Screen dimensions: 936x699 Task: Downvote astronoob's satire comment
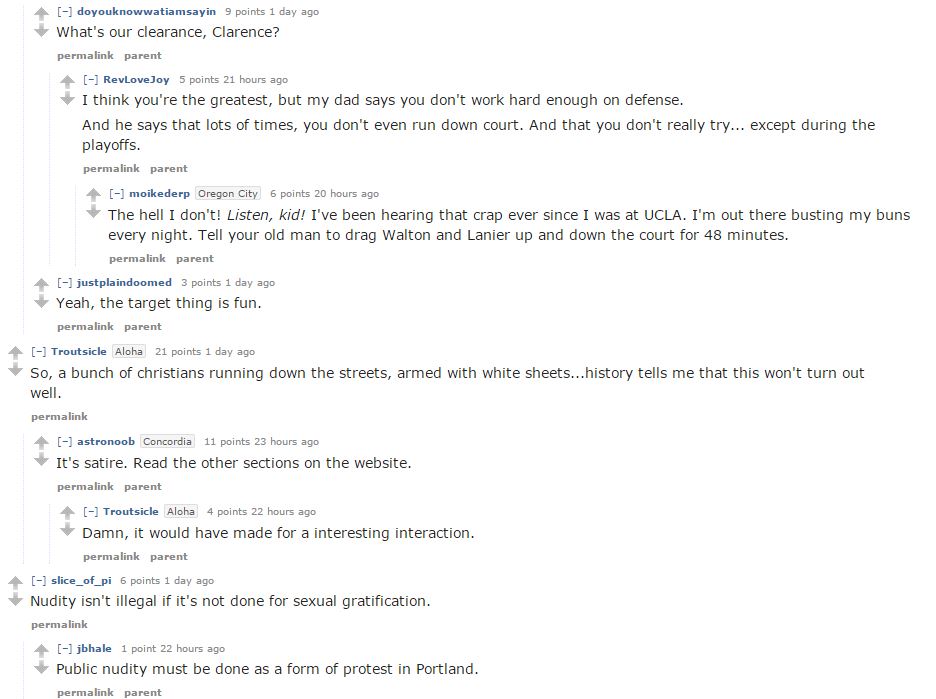pos(41,460)
